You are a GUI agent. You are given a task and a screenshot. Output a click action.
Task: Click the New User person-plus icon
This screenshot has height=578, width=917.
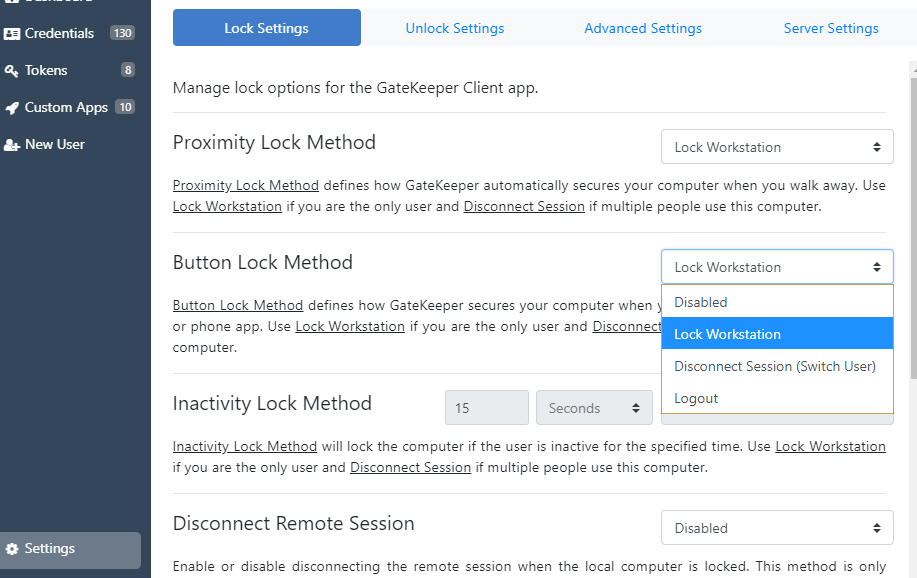coord(12,145)
